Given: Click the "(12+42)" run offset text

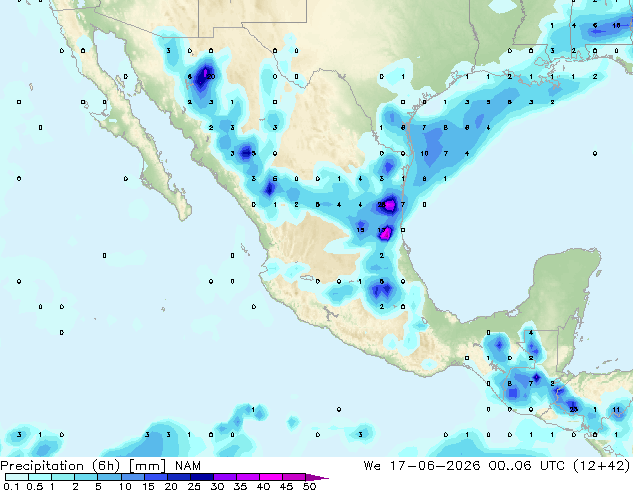Looking at the screenshot, I should 602,466.
